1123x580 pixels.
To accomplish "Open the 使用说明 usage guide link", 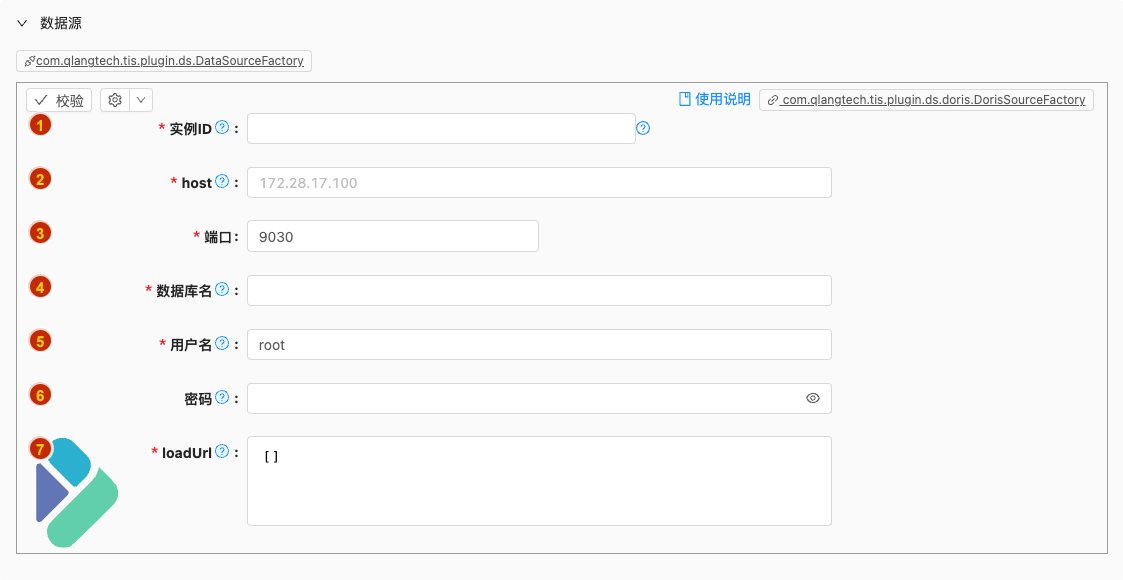I will click(x=714, y=99).
